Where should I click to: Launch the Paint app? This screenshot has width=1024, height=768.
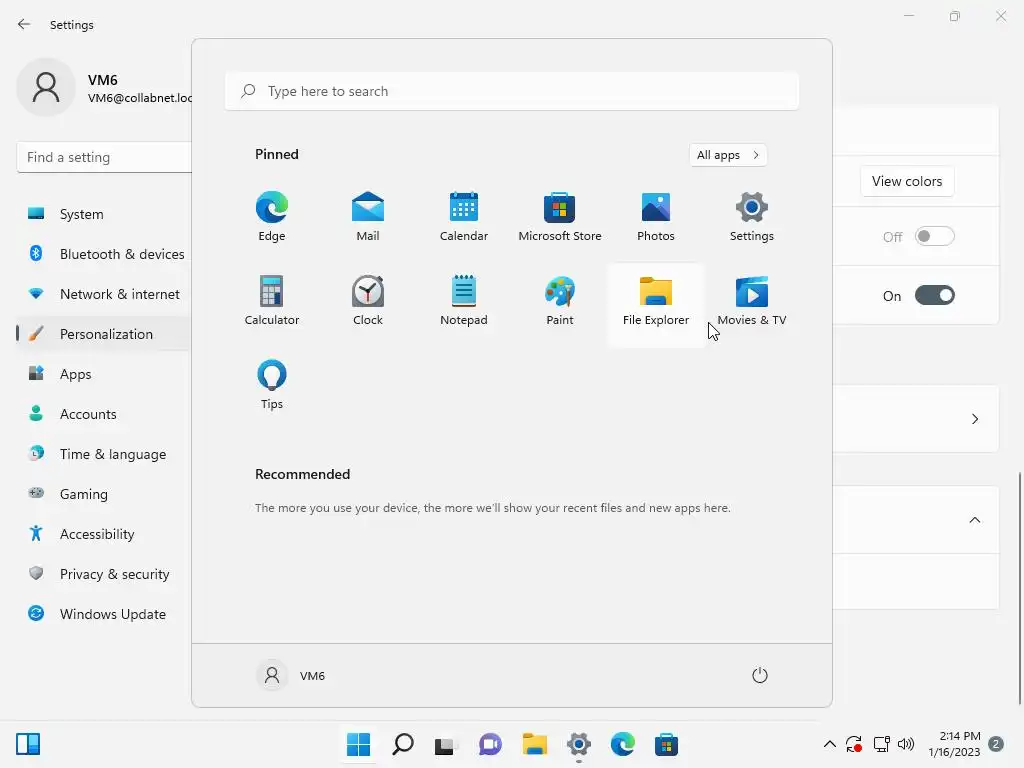tap(560, 300)
